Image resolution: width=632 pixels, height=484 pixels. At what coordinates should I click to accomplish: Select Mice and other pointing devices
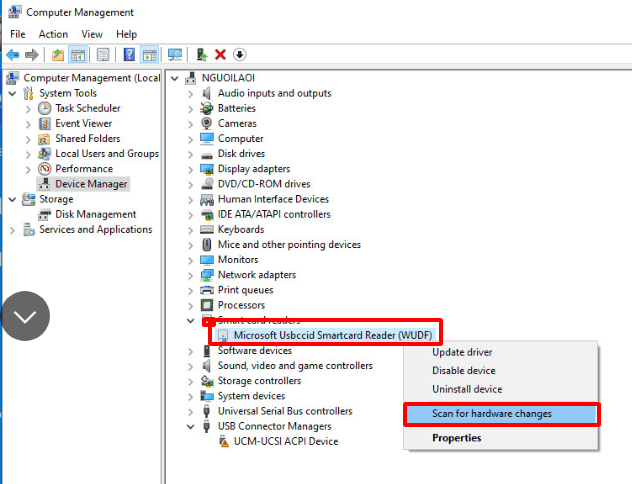click(x=289, y=245)
